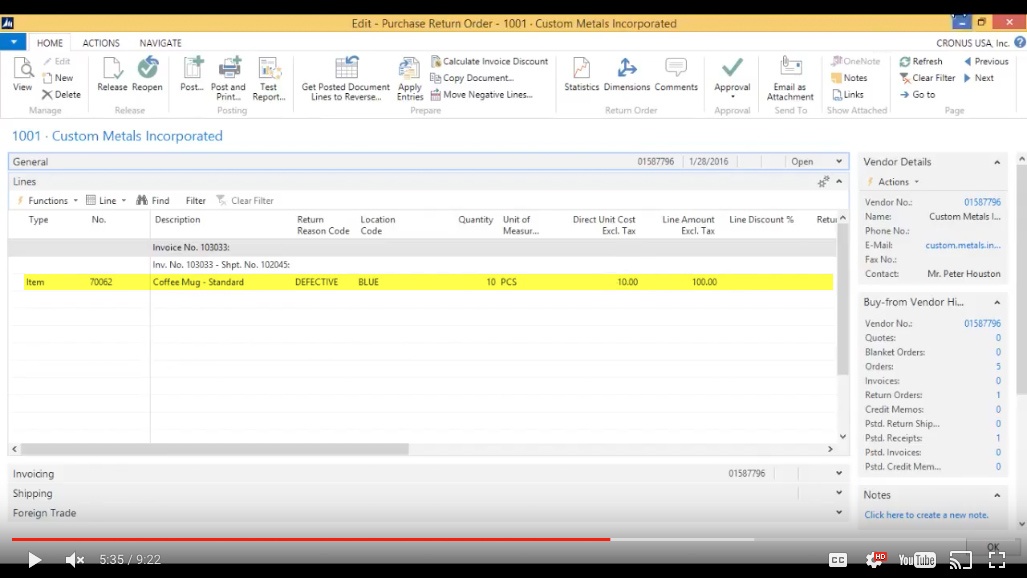Screen dimensions: 1027x578
Task: Unmute the video sound
Action: [x=75, y=560]
